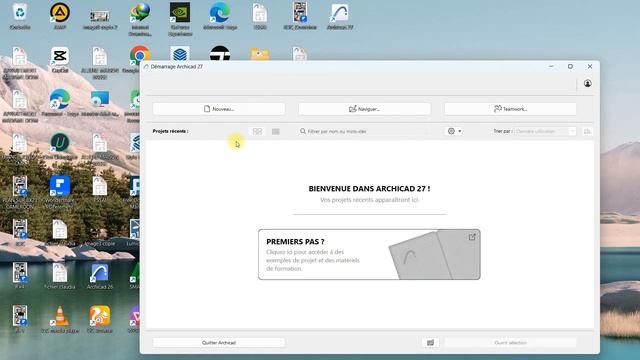Viewport: 640px width, 360px height.
Task: Select the Personnel Edge desktop shortcut
Action: tap(60, 103)
